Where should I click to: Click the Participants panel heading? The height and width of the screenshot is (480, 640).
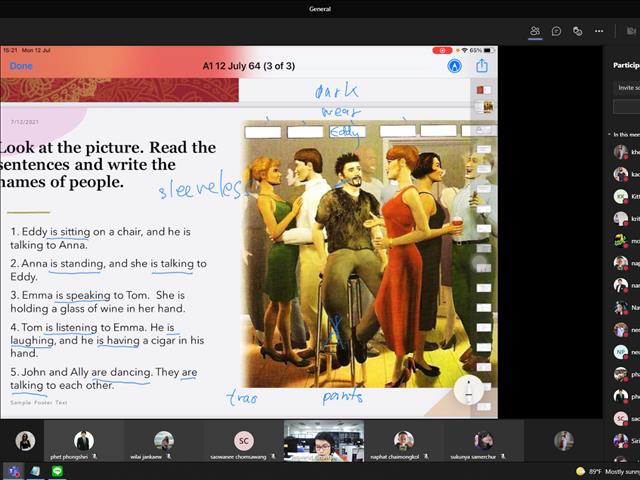(x=626, y=65)
